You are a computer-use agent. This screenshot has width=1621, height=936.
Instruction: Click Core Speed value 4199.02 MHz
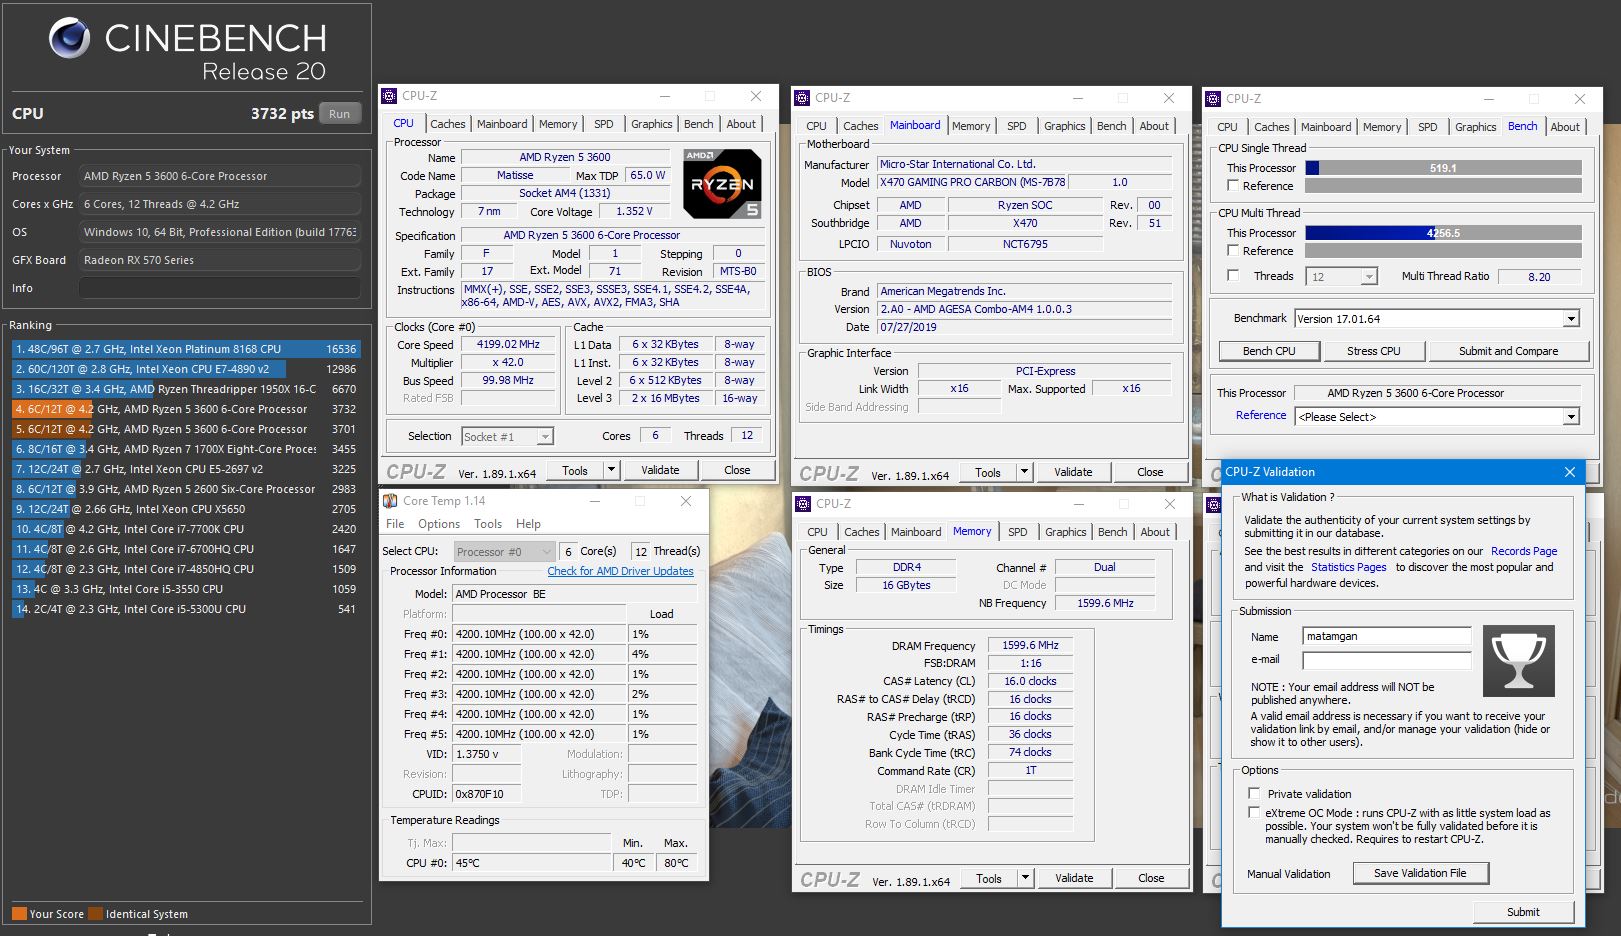(x=508, y=344)
